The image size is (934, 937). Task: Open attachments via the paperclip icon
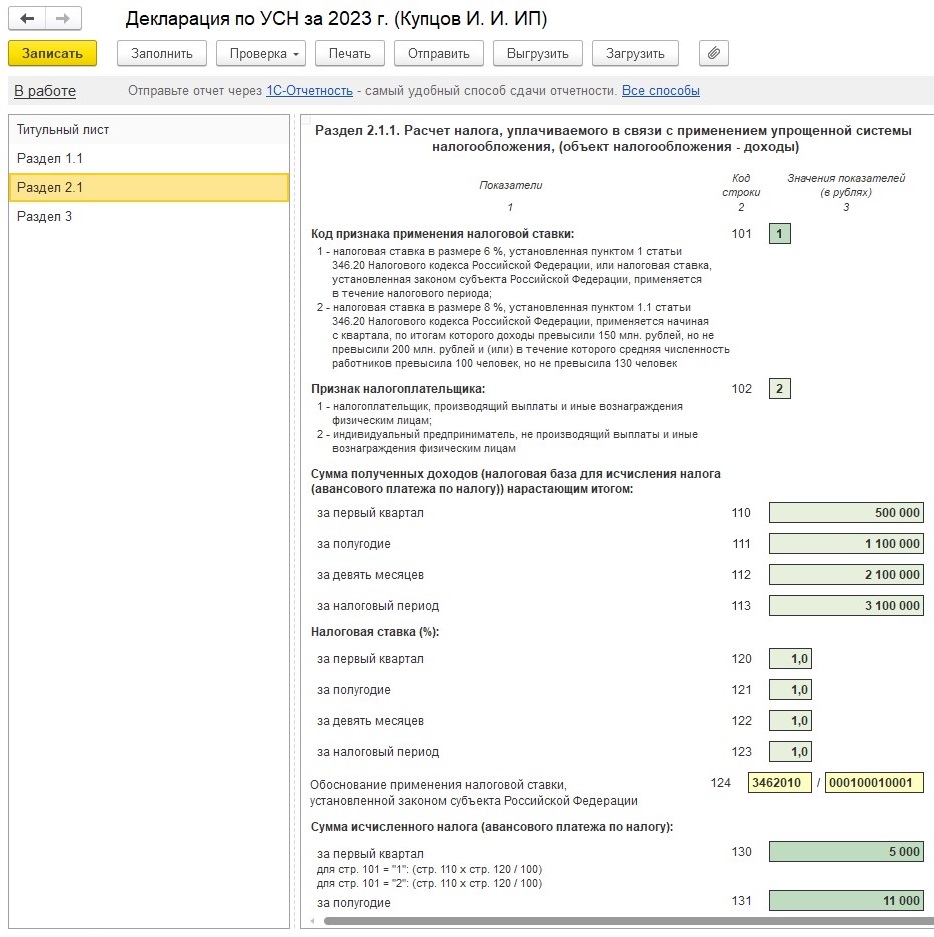713,53
